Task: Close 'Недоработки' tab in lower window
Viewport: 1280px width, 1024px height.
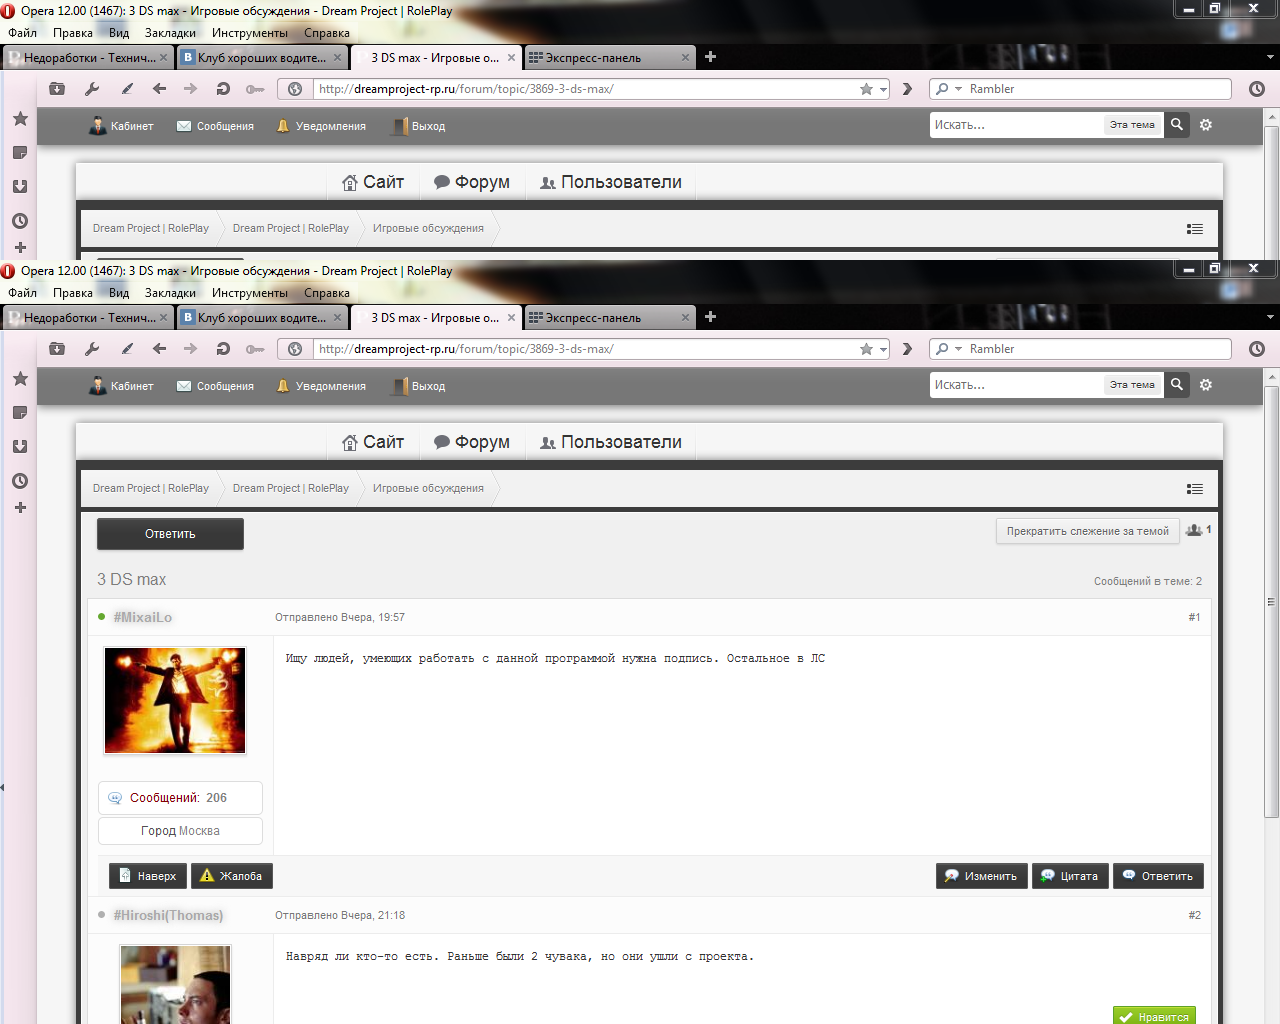Action: tap(164, 318)
